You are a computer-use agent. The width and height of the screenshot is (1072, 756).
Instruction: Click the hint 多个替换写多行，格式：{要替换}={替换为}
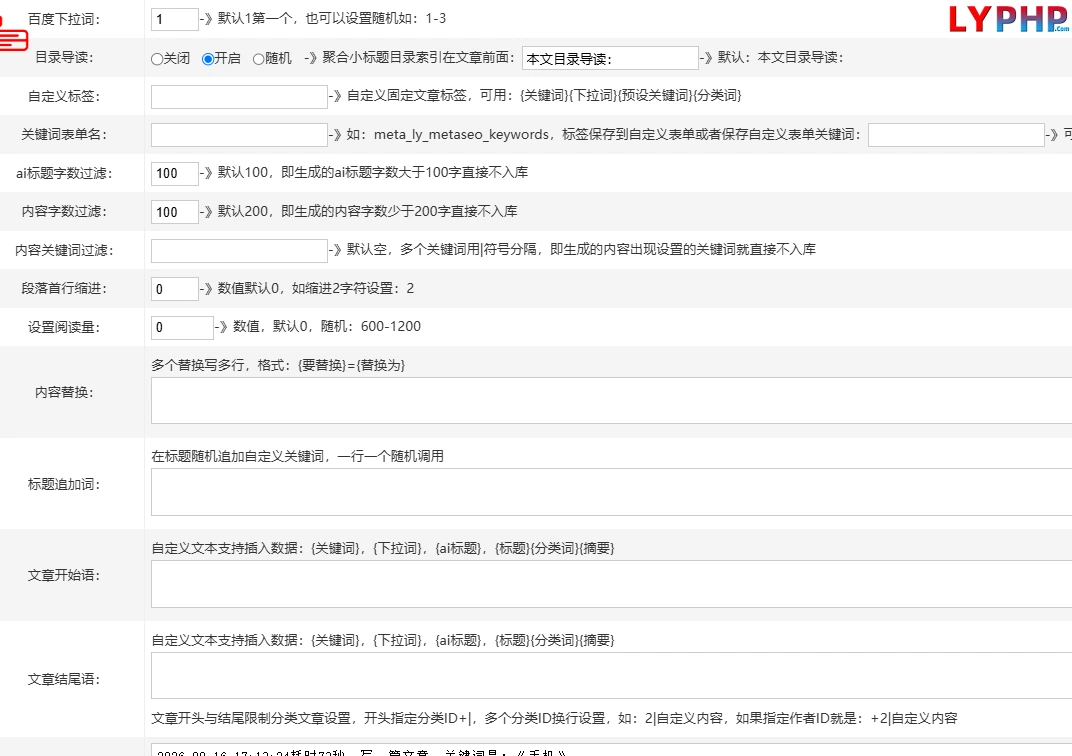click(278, 366)
